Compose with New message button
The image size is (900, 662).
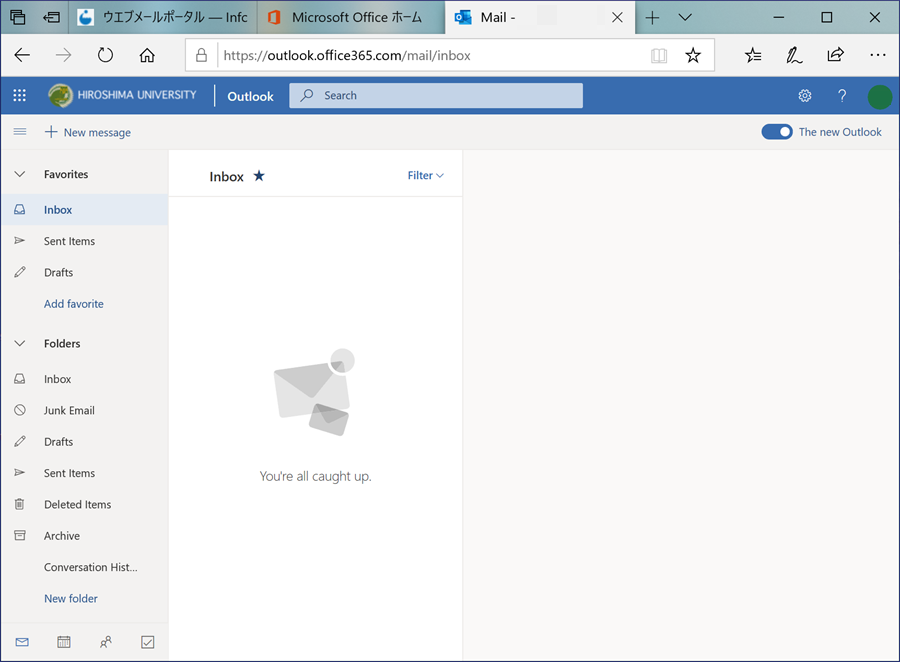(x=88, y=132)
